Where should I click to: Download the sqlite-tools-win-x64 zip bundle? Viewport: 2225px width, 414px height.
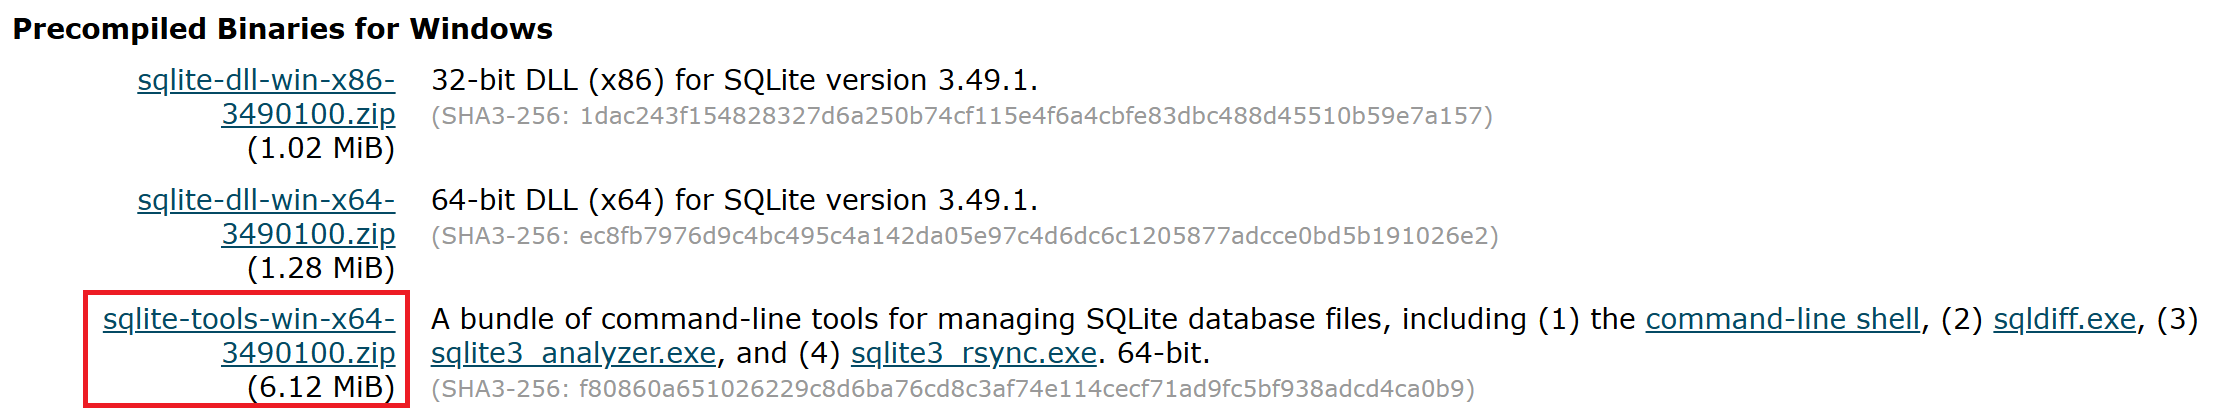click(x=249, y=320)
